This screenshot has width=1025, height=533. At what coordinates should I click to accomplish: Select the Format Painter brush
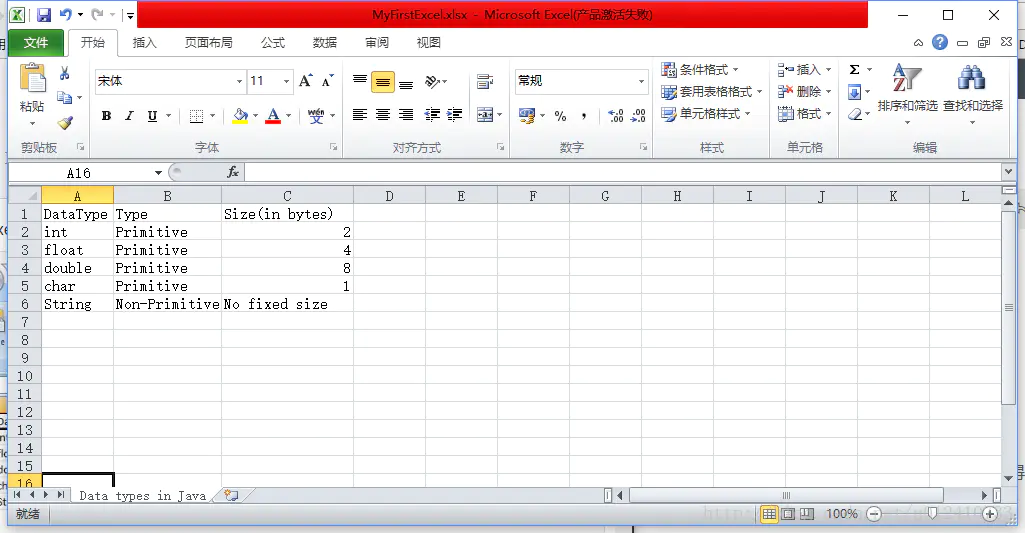click(x=65, y=122)
